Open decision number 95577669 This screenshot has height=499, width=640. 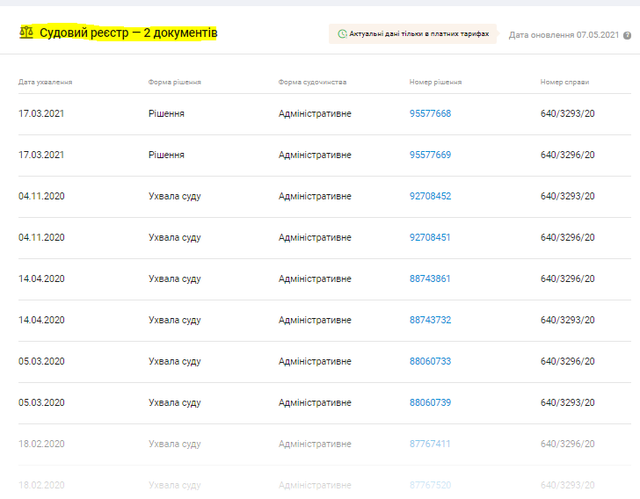[x=430, y=155]
